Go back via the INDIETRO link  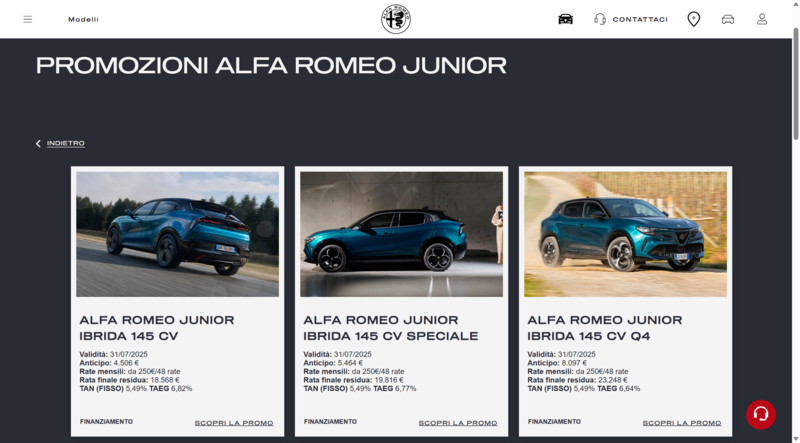click(x=66, y=143)
